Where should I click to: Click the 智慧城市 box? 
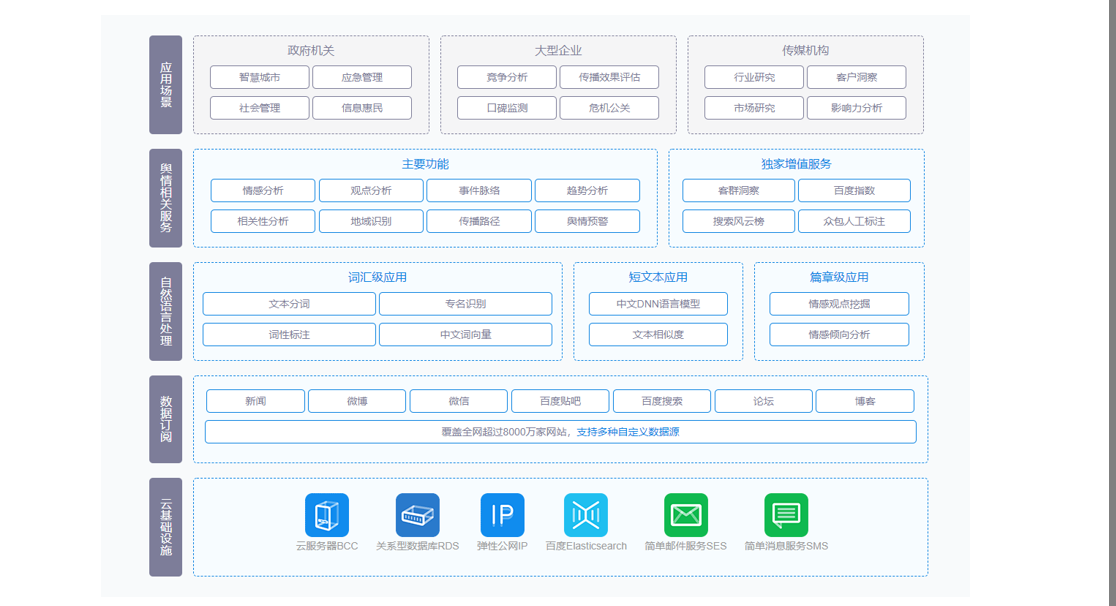click(260, 77)
